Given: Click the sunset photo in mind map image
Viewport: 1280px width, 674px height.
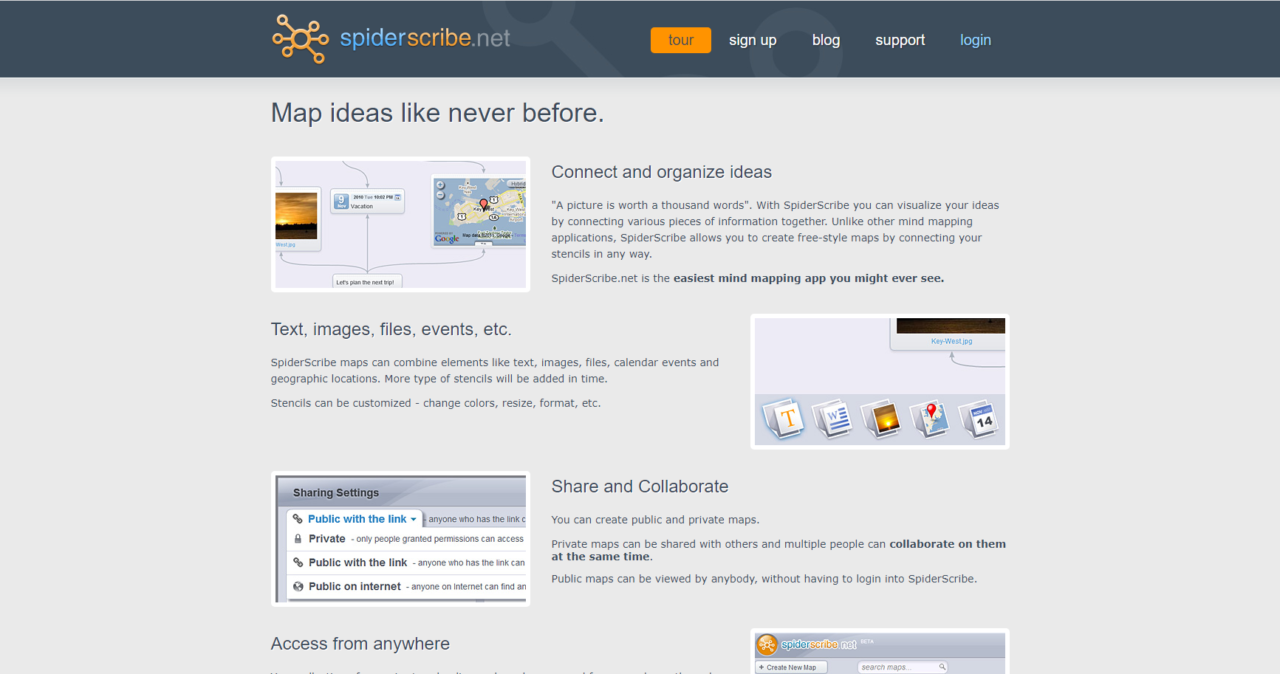Looking at the screenshot, I should (x=296, y=216).
